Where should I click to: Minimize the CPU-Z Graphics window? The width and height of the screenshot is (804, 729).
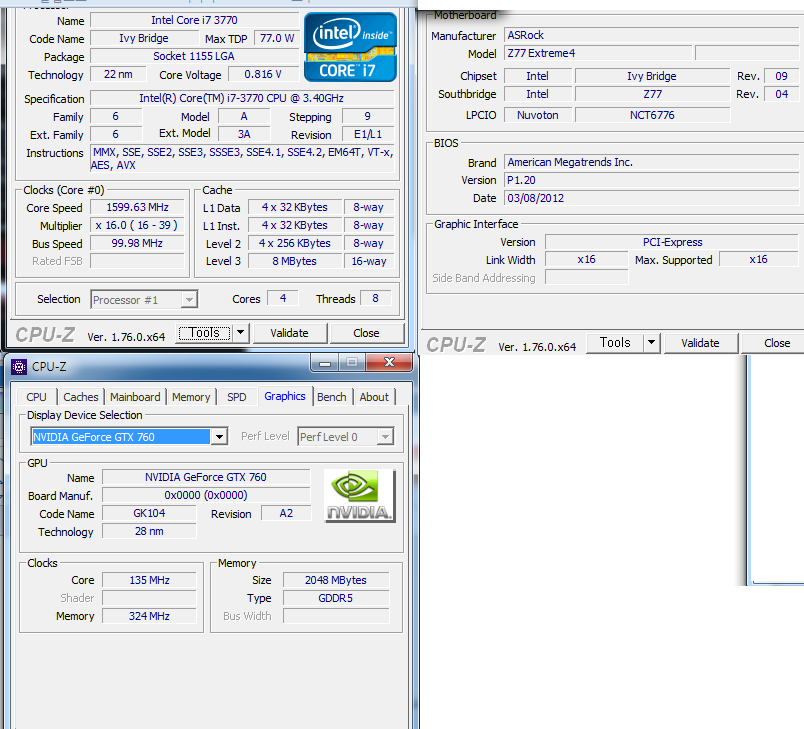(324, 363)
